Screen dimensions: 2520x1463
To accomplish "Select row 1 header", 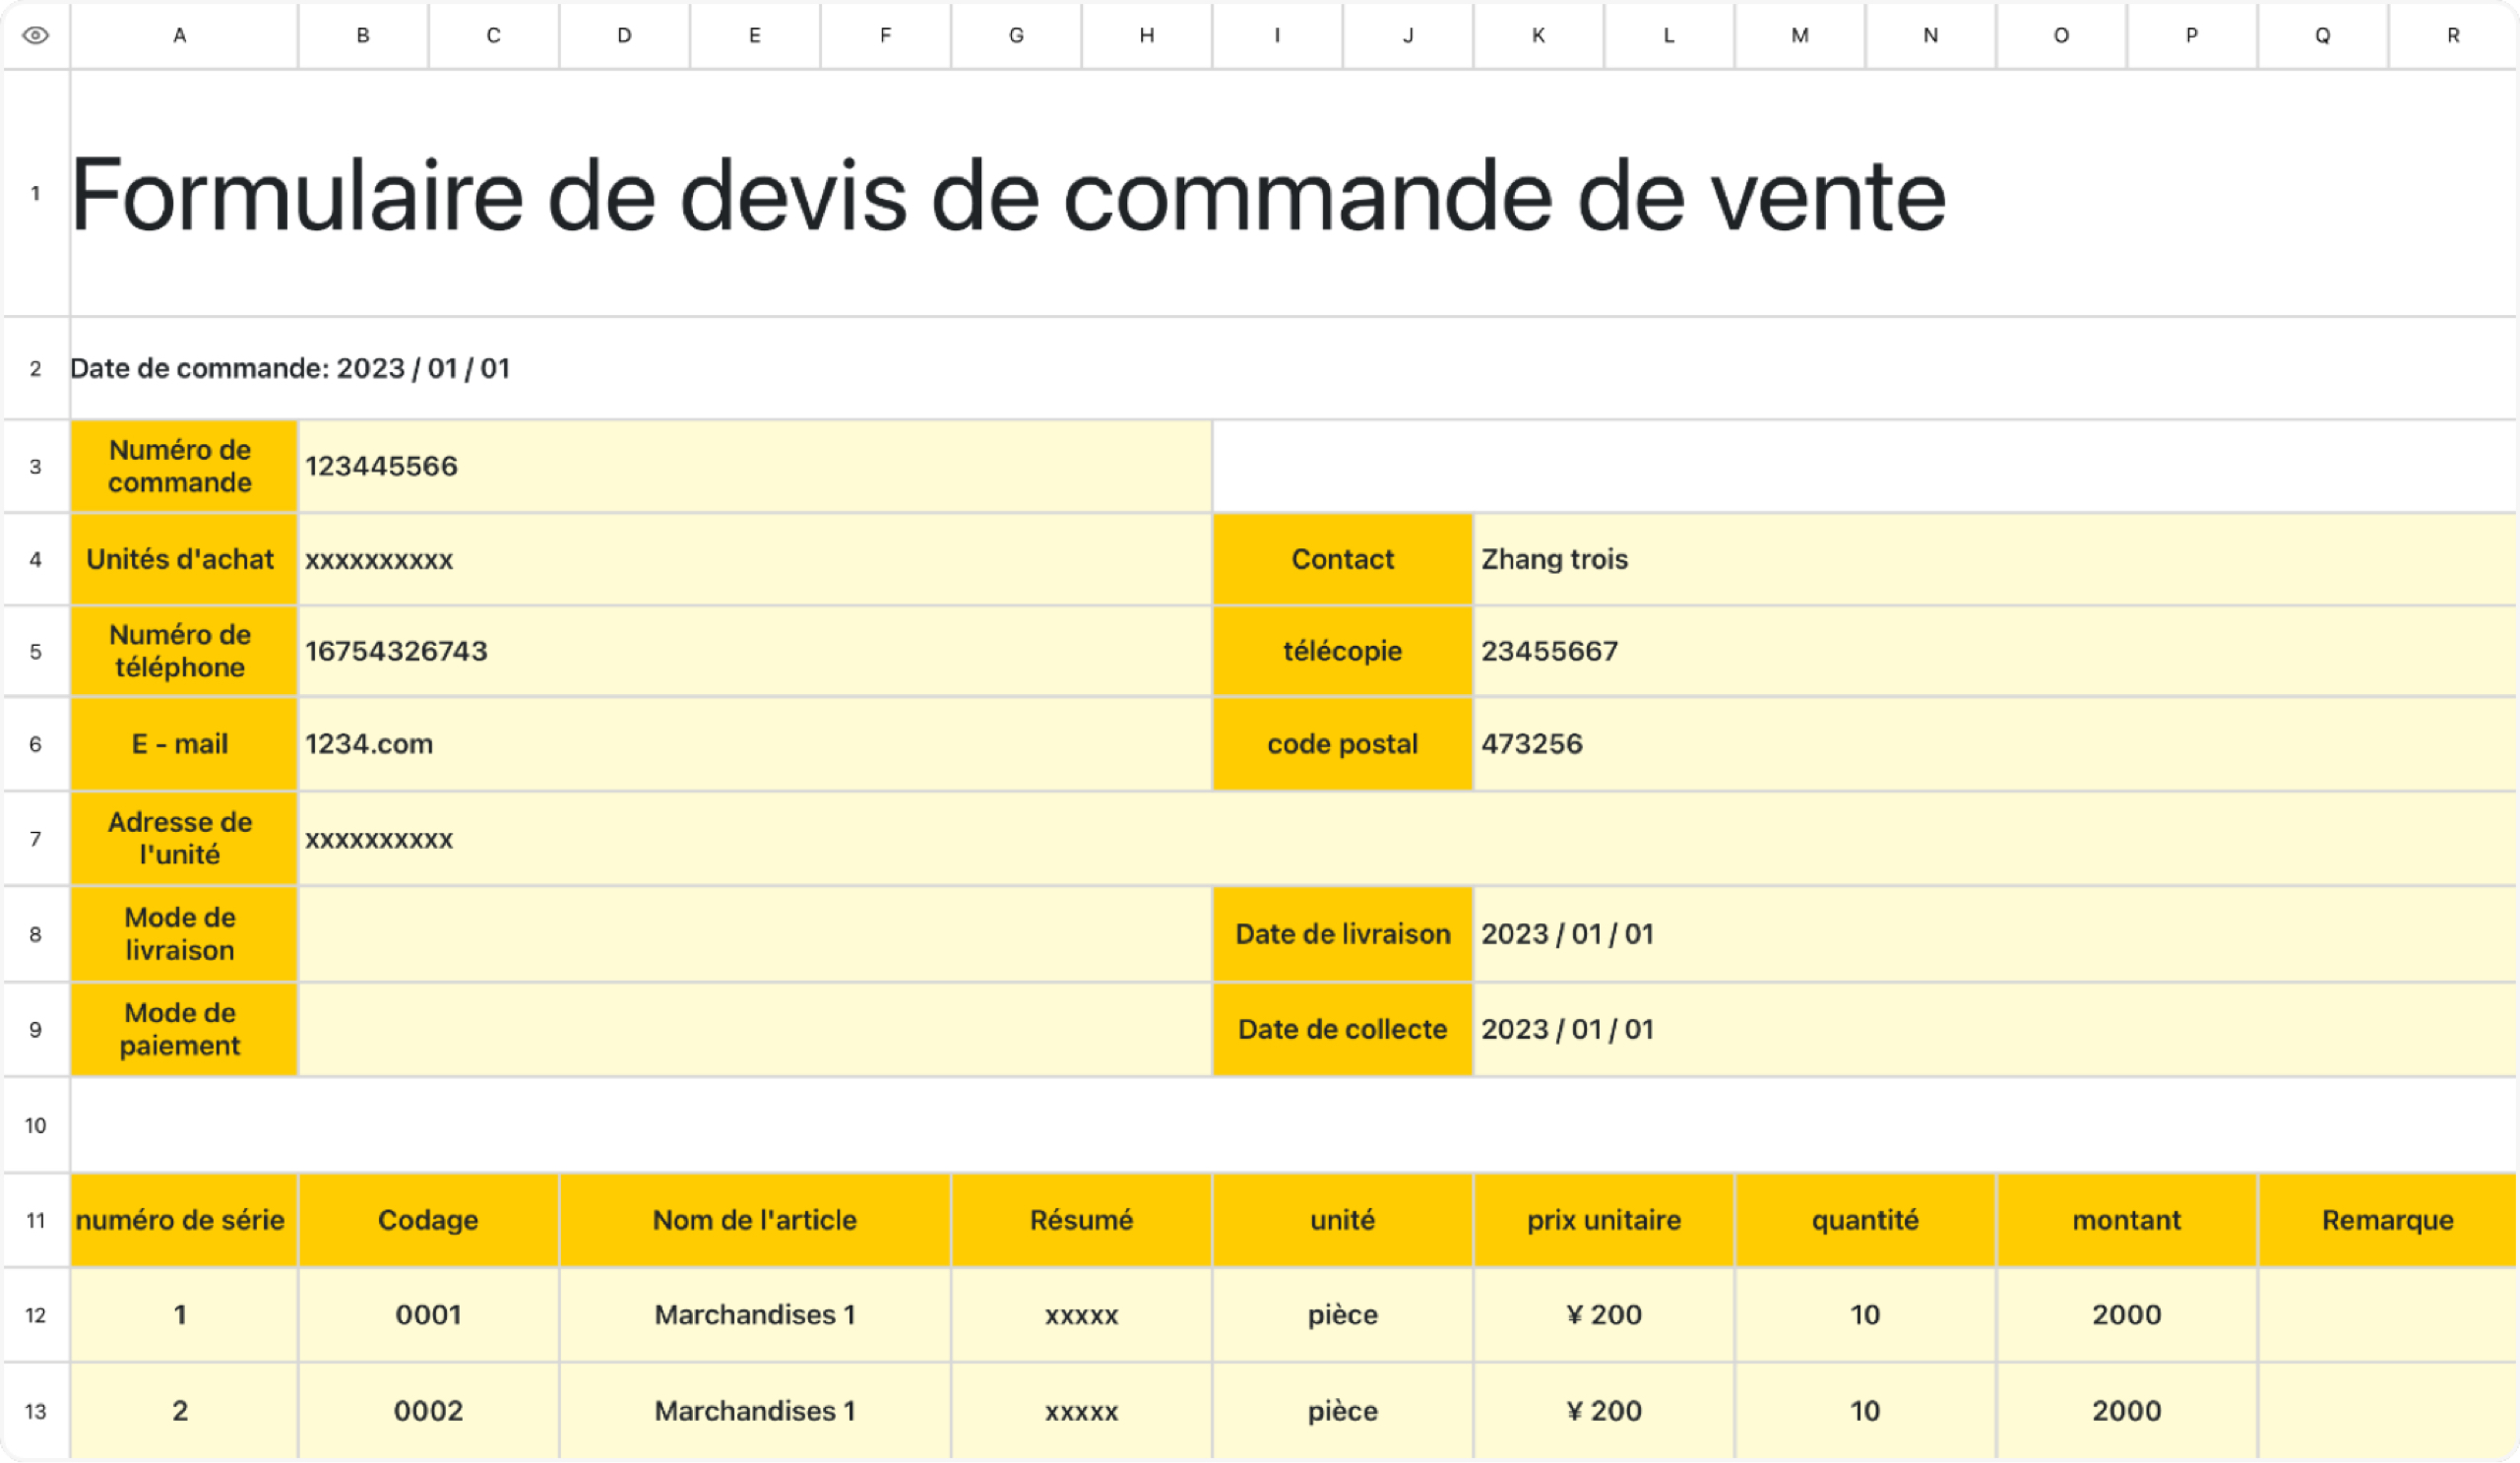I will coord(36,193).
